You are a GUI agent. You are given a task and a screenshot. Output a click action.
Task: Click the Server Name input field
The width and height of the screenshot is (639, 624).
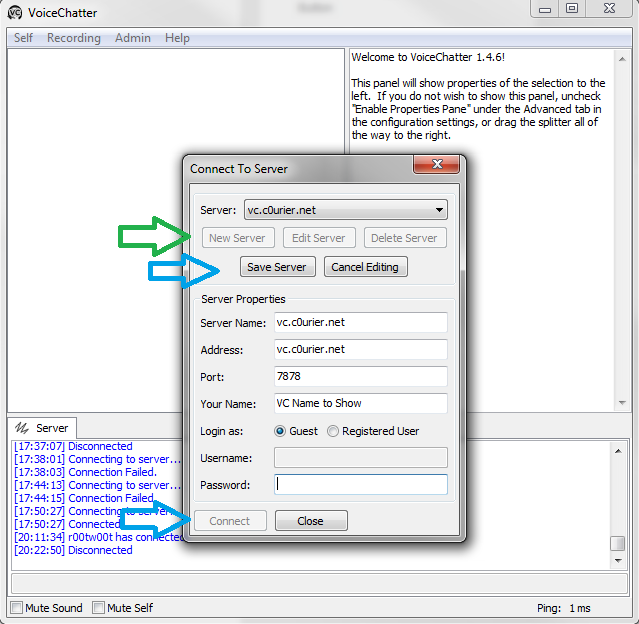point(361,322)
